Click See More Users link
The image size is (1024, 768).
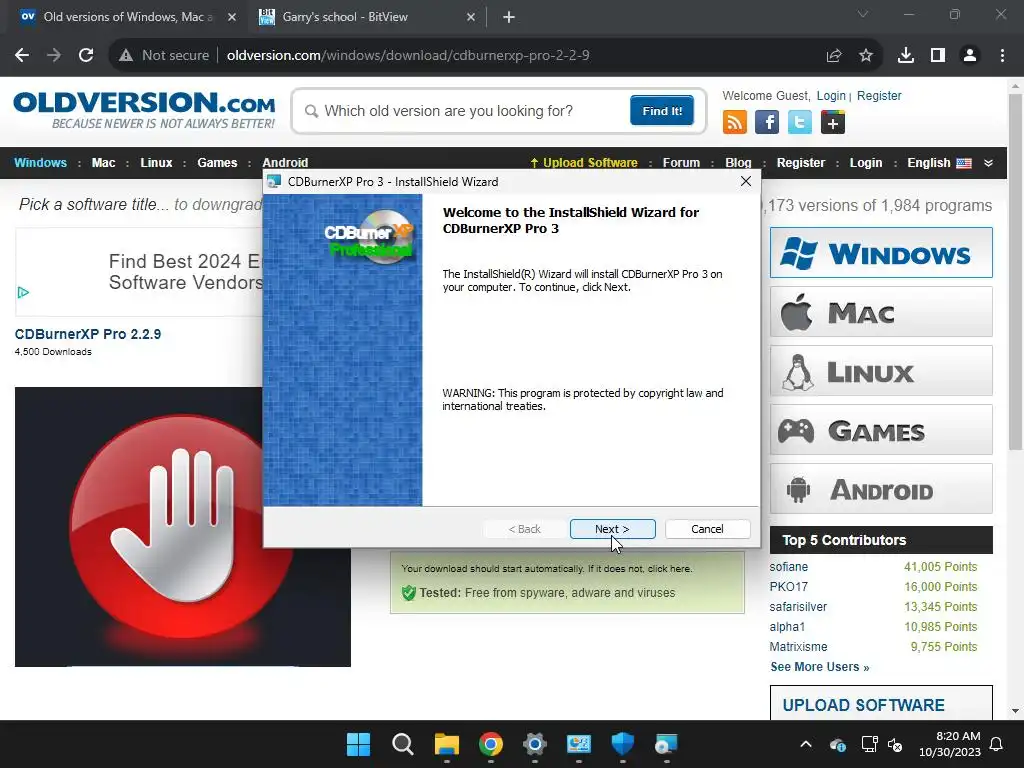tap(820, 667)
